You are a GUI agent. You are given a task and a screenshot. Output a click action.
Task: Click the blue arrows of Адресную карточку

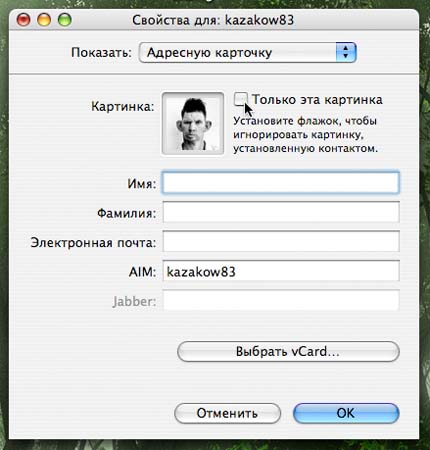click(346, 52)
